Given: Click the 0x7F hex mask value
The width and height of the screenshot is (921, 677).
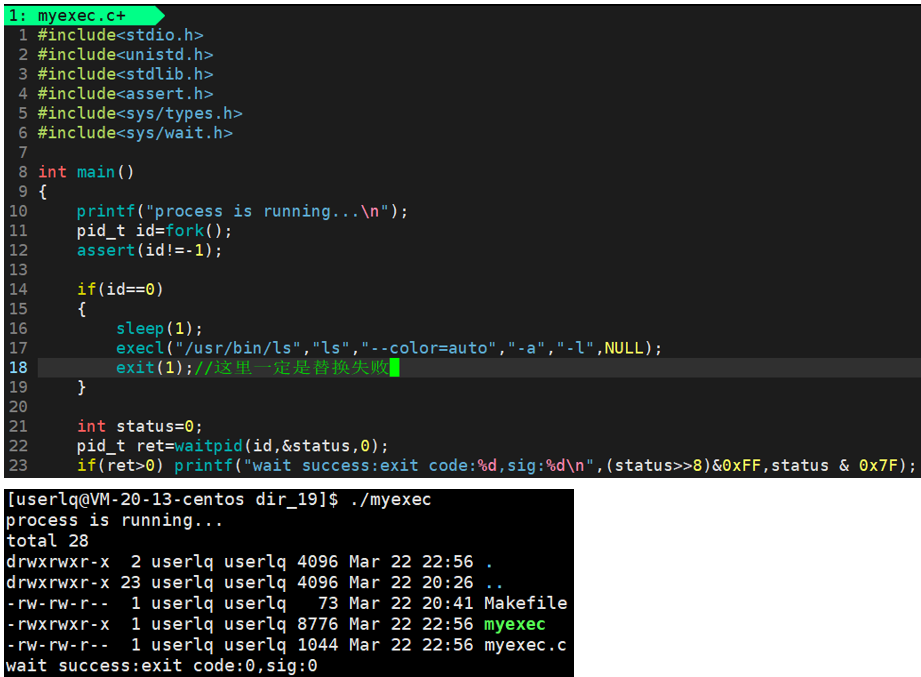Looking at the screenshot, I should click(x=878, y=466).
